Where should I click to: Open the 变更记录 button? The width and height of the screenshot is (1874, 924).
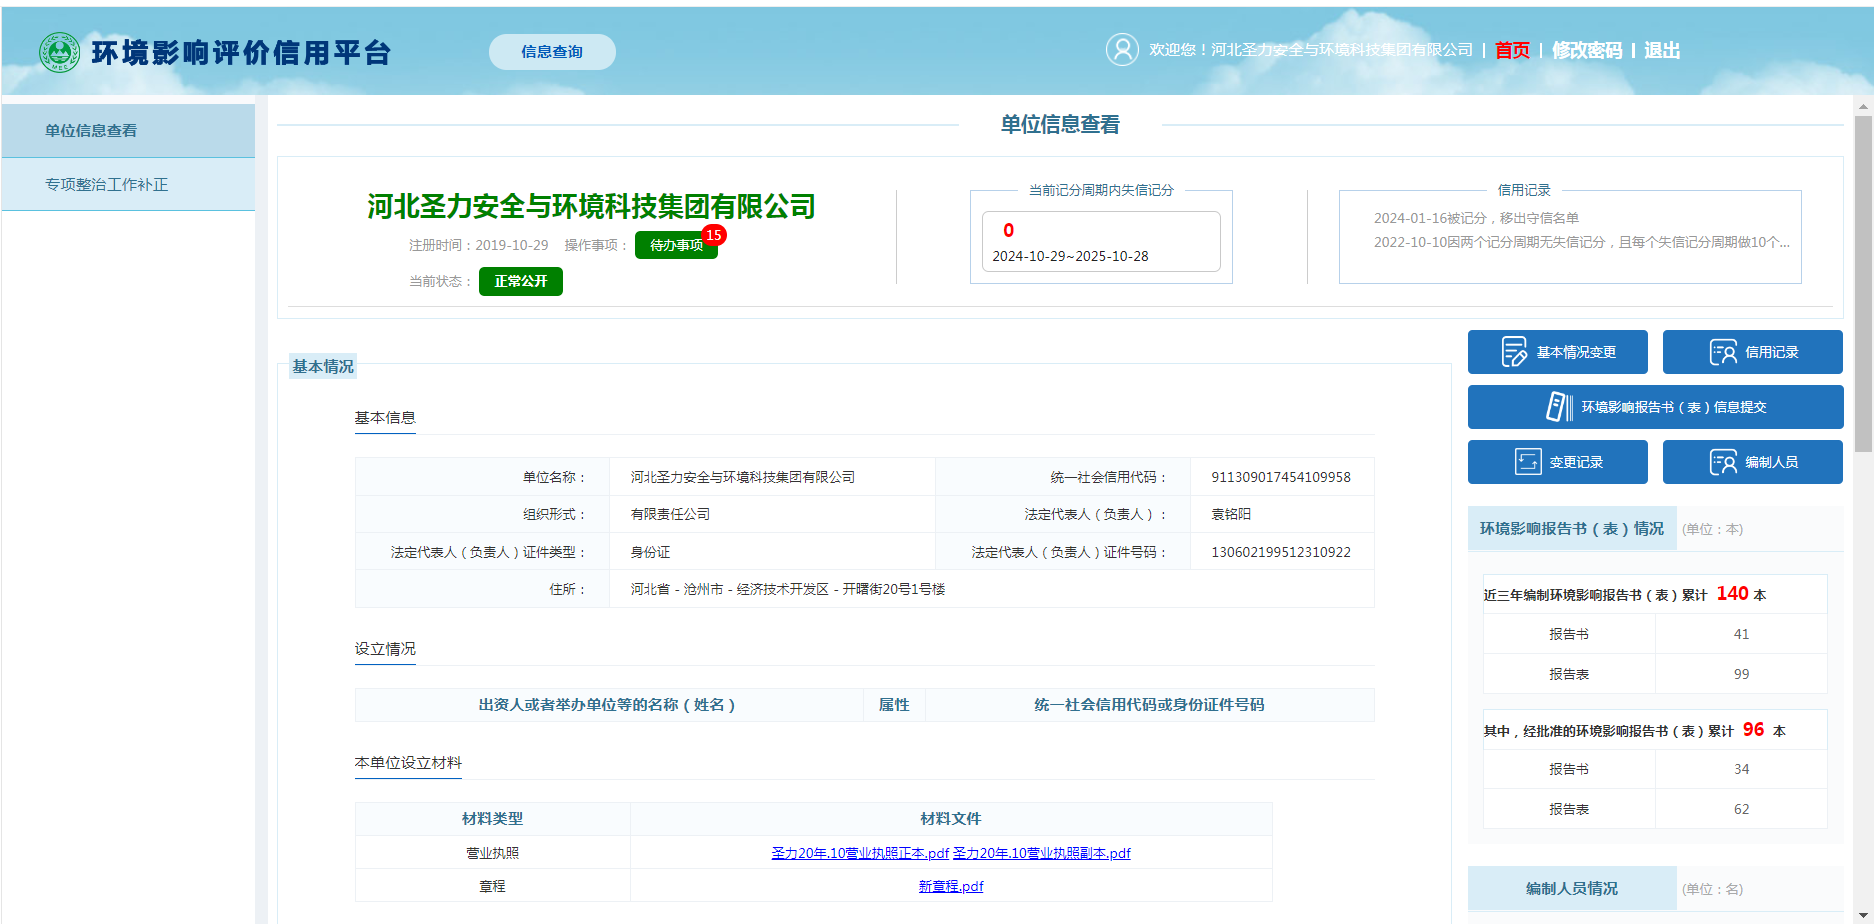pyautogui.click(x=1557, y=462)
